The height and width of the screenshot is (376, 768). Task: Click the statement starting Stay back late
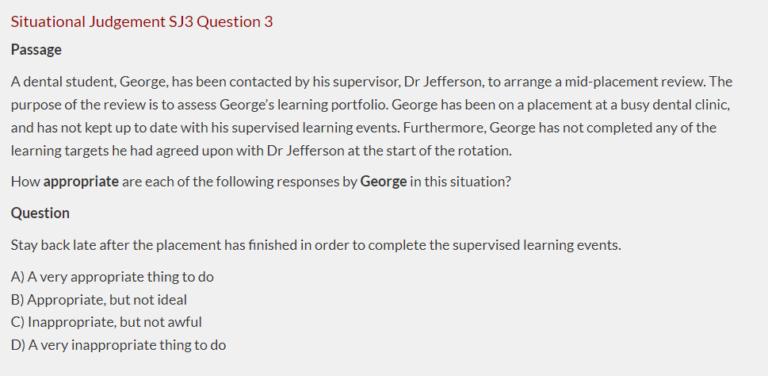tap(316, 245)
